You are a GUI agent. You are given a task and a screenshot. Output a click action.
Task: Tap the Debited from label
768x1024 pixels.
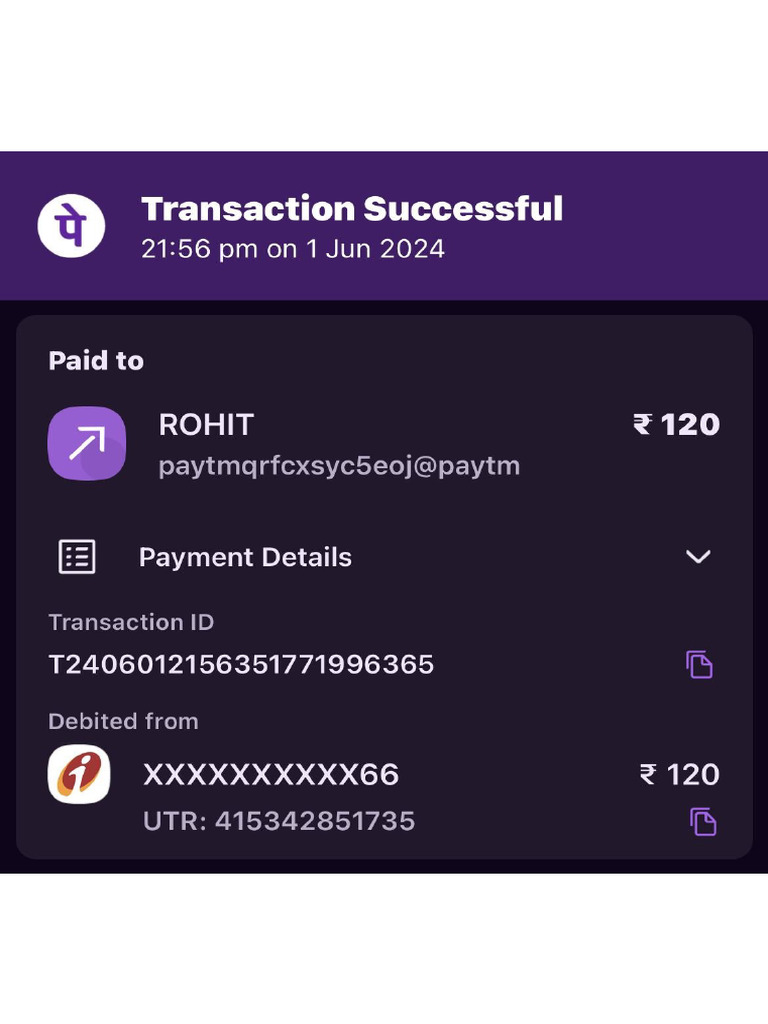click(x=123, y=721)
